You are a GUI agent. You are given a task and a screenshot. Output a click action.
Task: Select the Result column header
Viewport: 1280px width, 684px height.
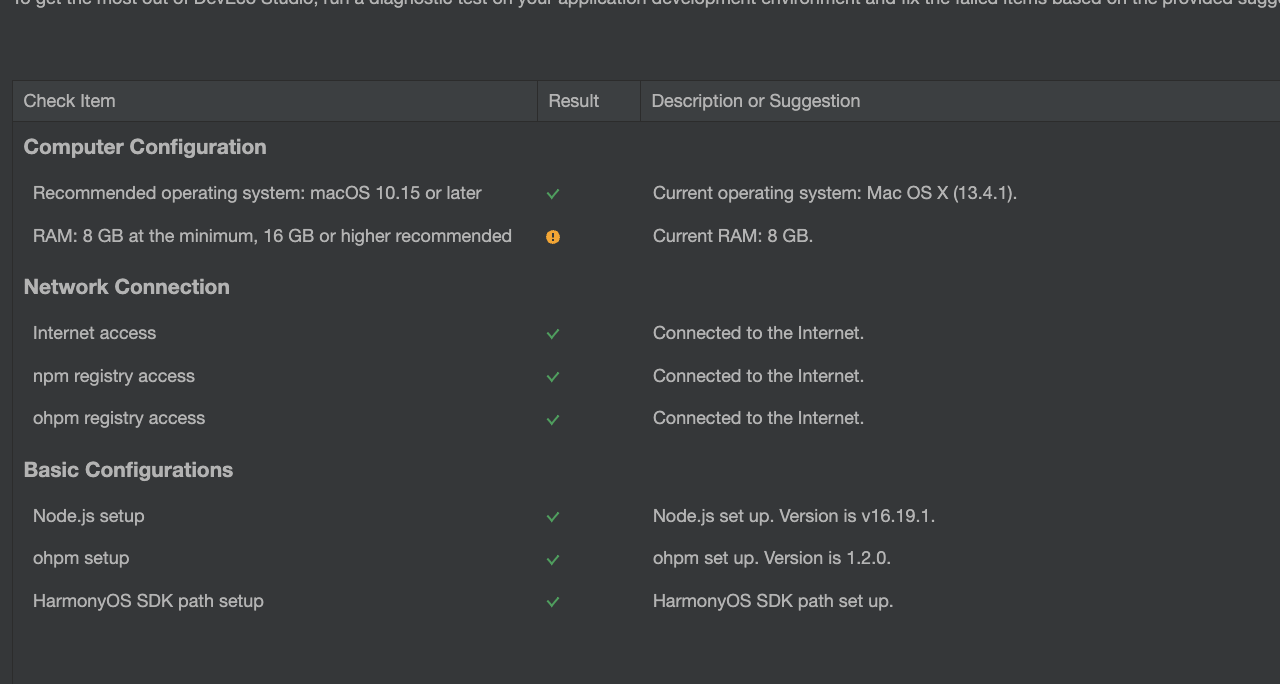(589, 101)
